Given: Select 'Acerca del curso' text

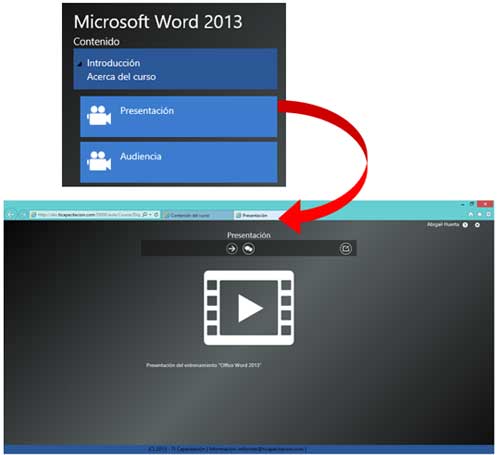Looking at the screenshot, I should click(x=121, y=77).
